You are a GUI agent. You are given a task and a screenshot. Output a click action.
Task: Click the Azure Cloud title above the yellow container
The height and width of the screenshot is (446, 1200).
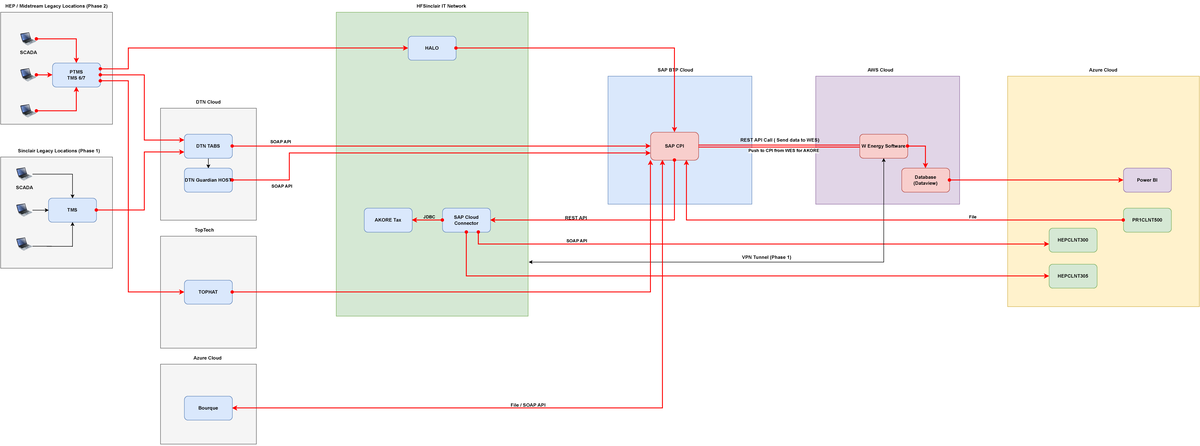pyautogui.click(x=1103, y=70)
